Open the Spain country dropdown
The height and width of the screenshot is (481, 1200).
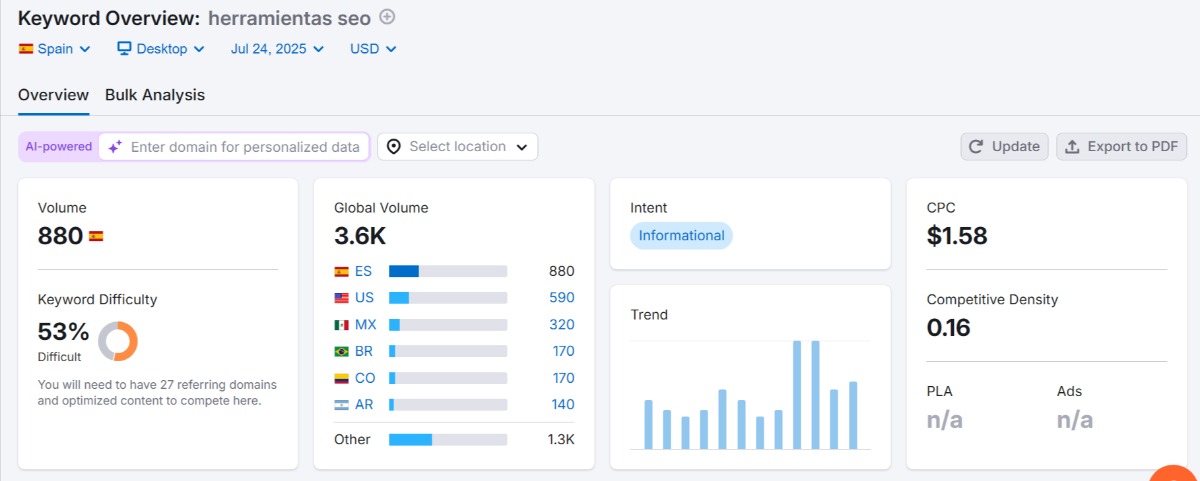click(55, 48)
